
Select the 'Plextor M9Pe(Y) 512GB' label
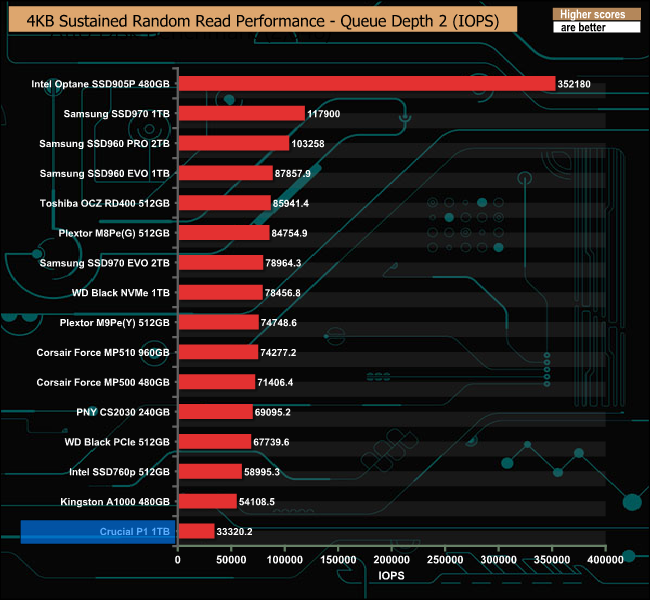coord(114,323)
